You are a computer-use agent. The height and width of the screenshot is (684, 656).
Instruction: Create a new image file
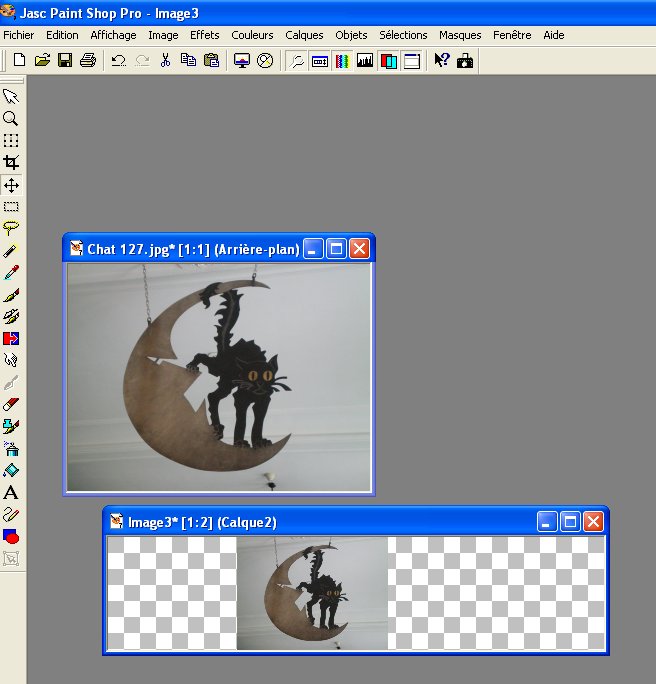[x=20, y=60]
